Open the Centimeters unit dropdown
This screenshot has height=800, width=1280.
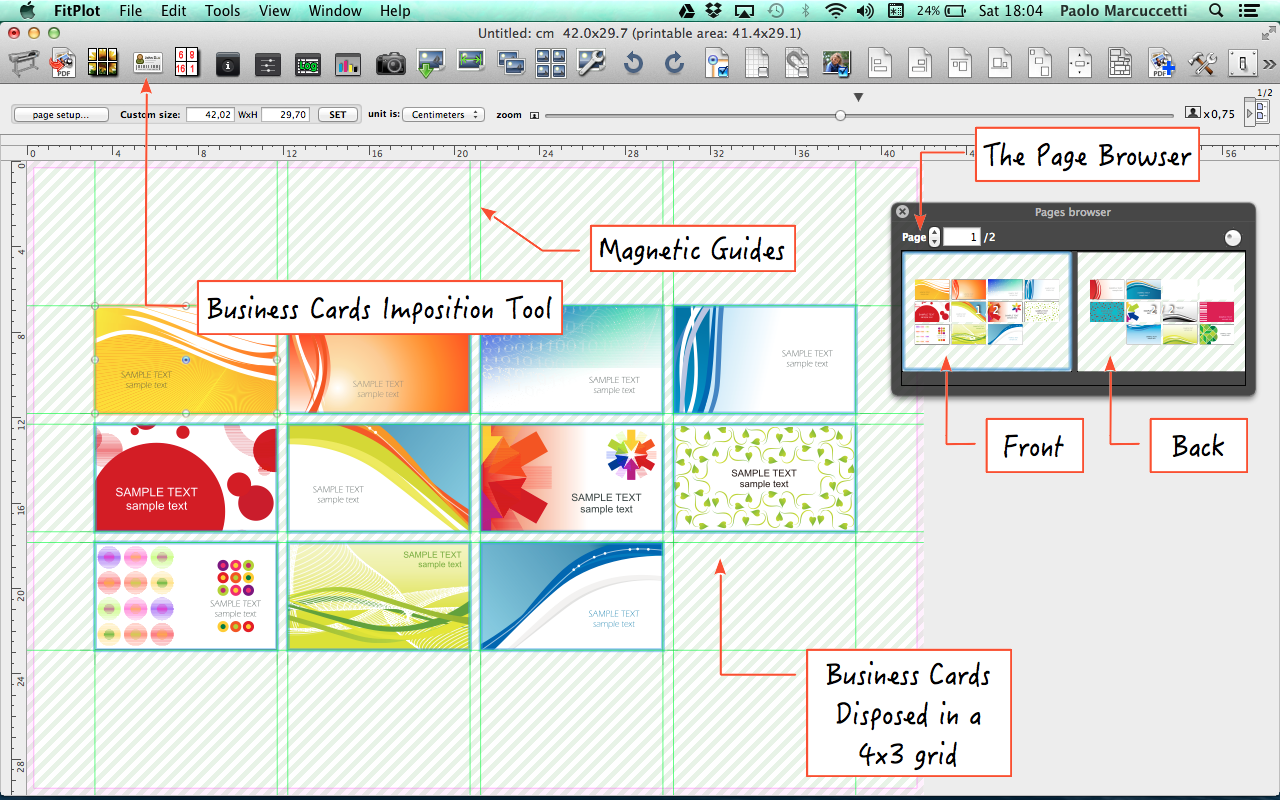tap(443, 115)
